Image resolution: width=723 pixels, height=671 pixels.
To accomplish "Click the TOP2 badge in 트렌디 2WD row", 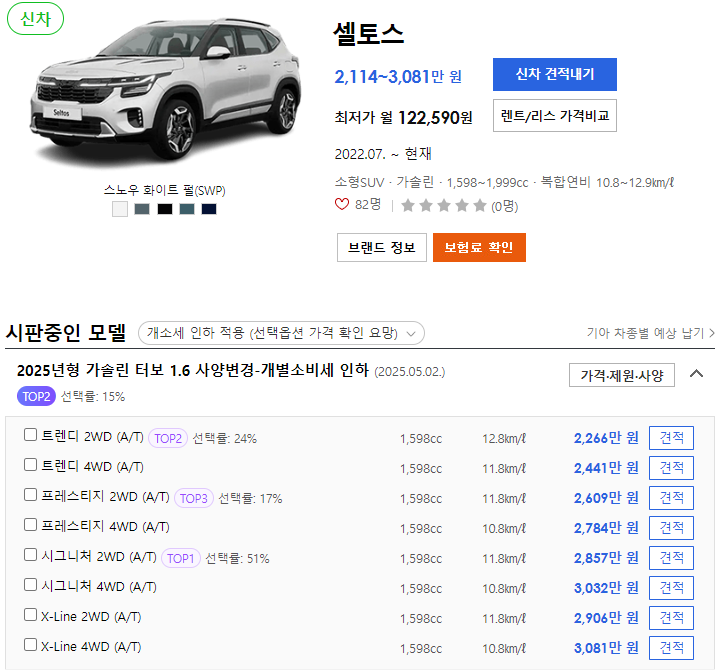I will coord(168,438).
